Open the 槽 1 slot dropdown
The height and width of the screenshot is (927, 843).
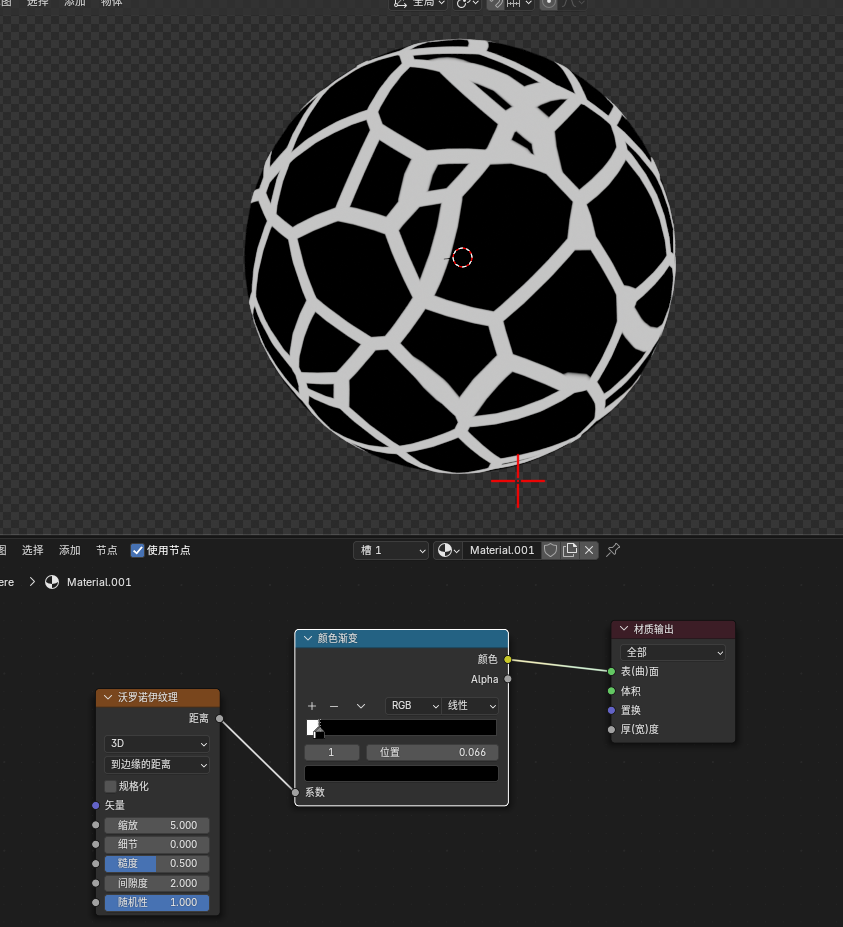point(391,550)
